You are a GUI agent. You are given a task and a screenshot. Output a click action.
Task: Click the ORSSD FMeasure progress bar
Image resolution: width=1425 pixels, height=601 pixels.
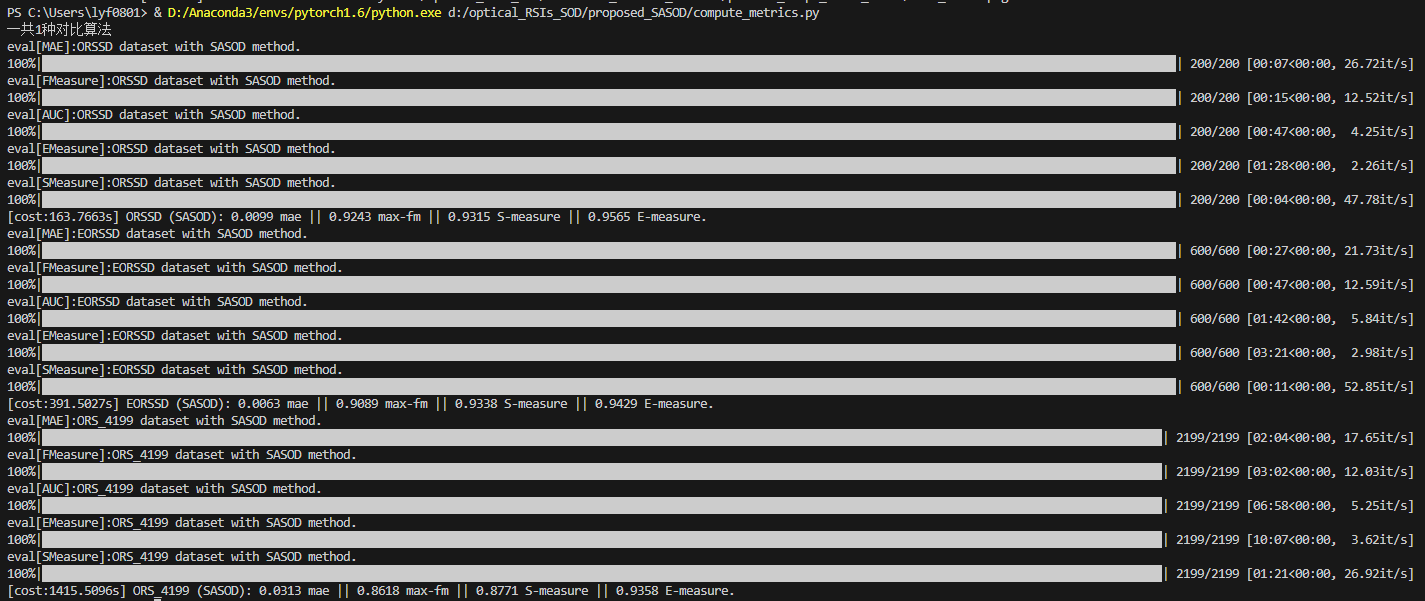600,97
